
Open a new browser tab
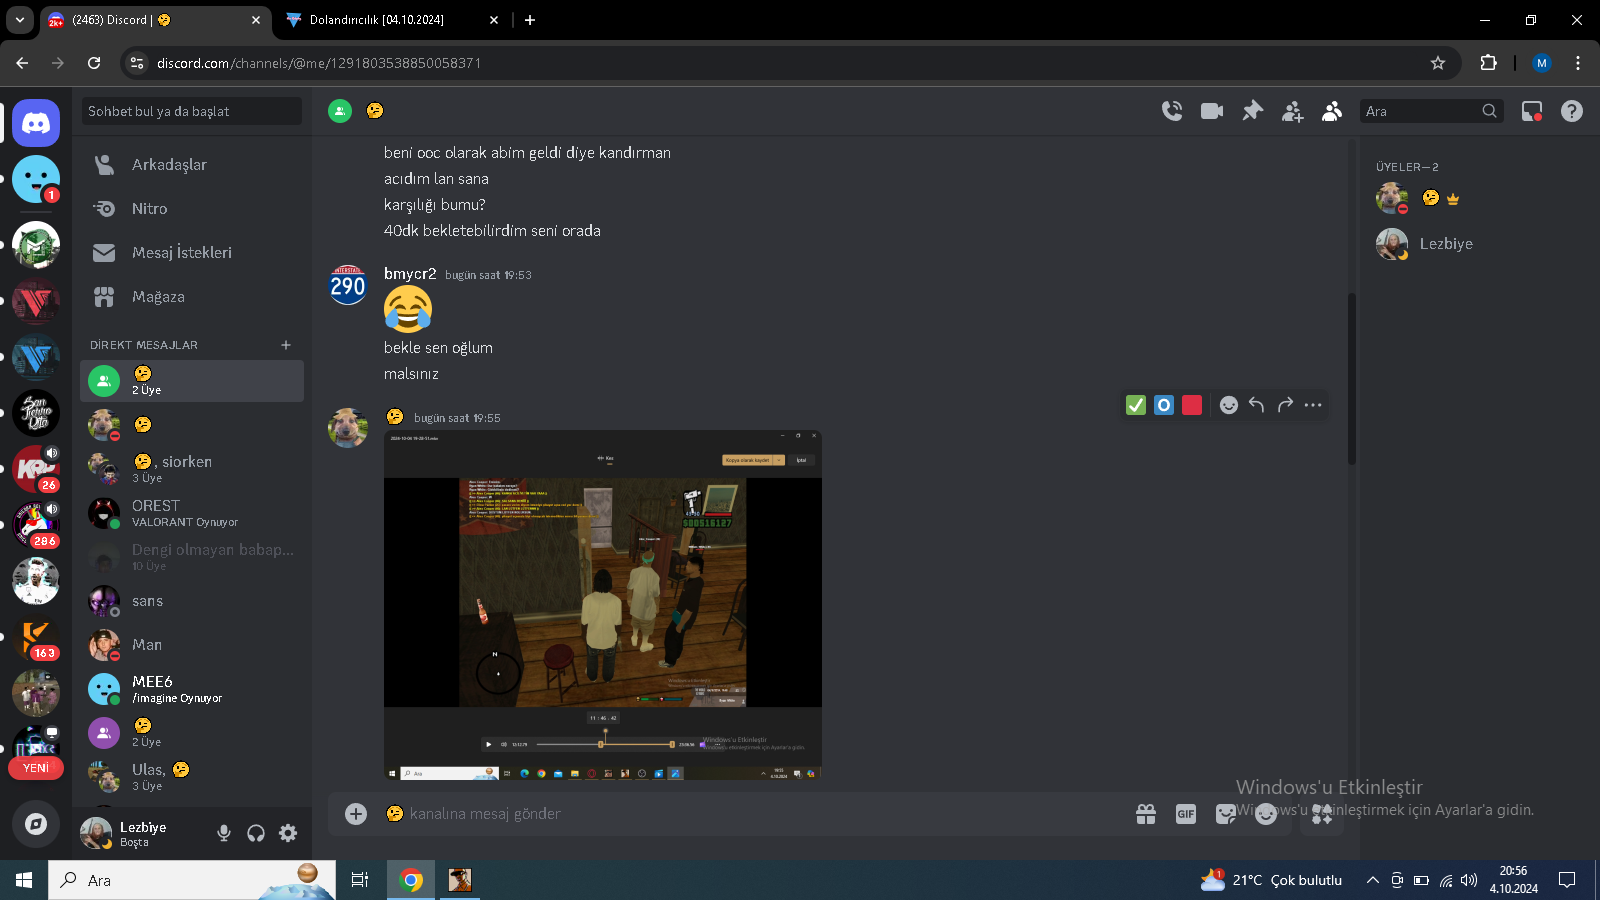tap(530, 20)
